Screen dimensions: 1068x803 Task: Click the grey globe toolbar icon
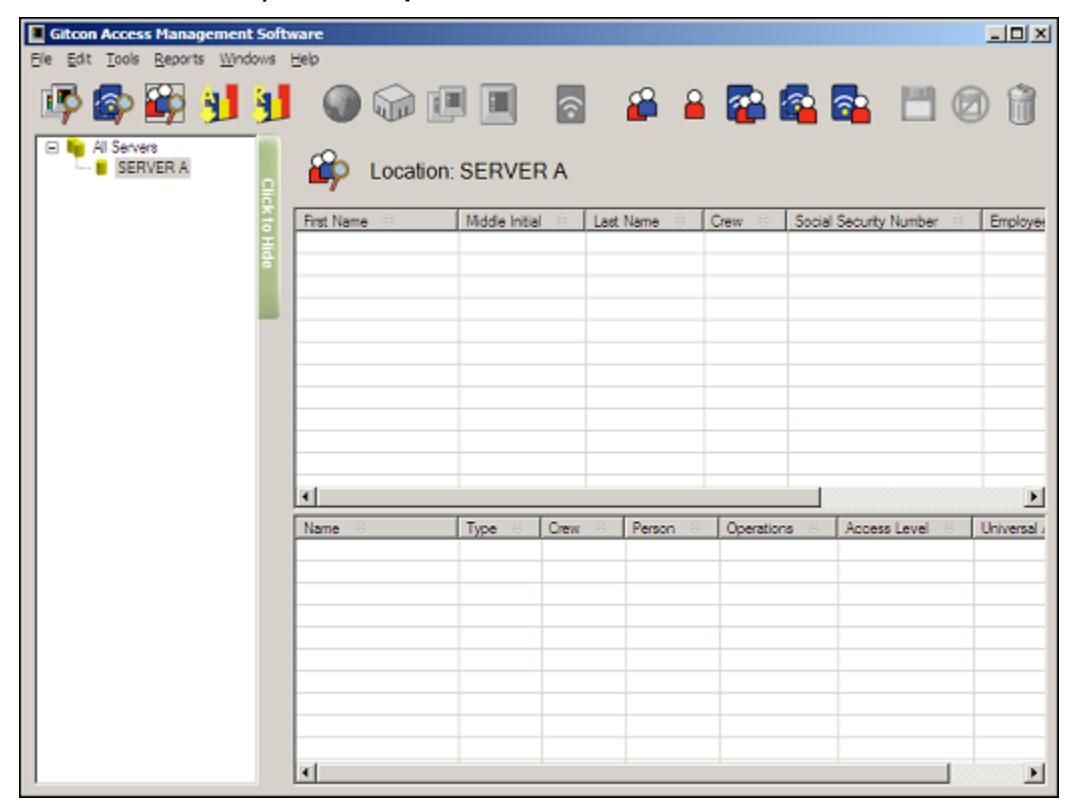pos(341,104)
